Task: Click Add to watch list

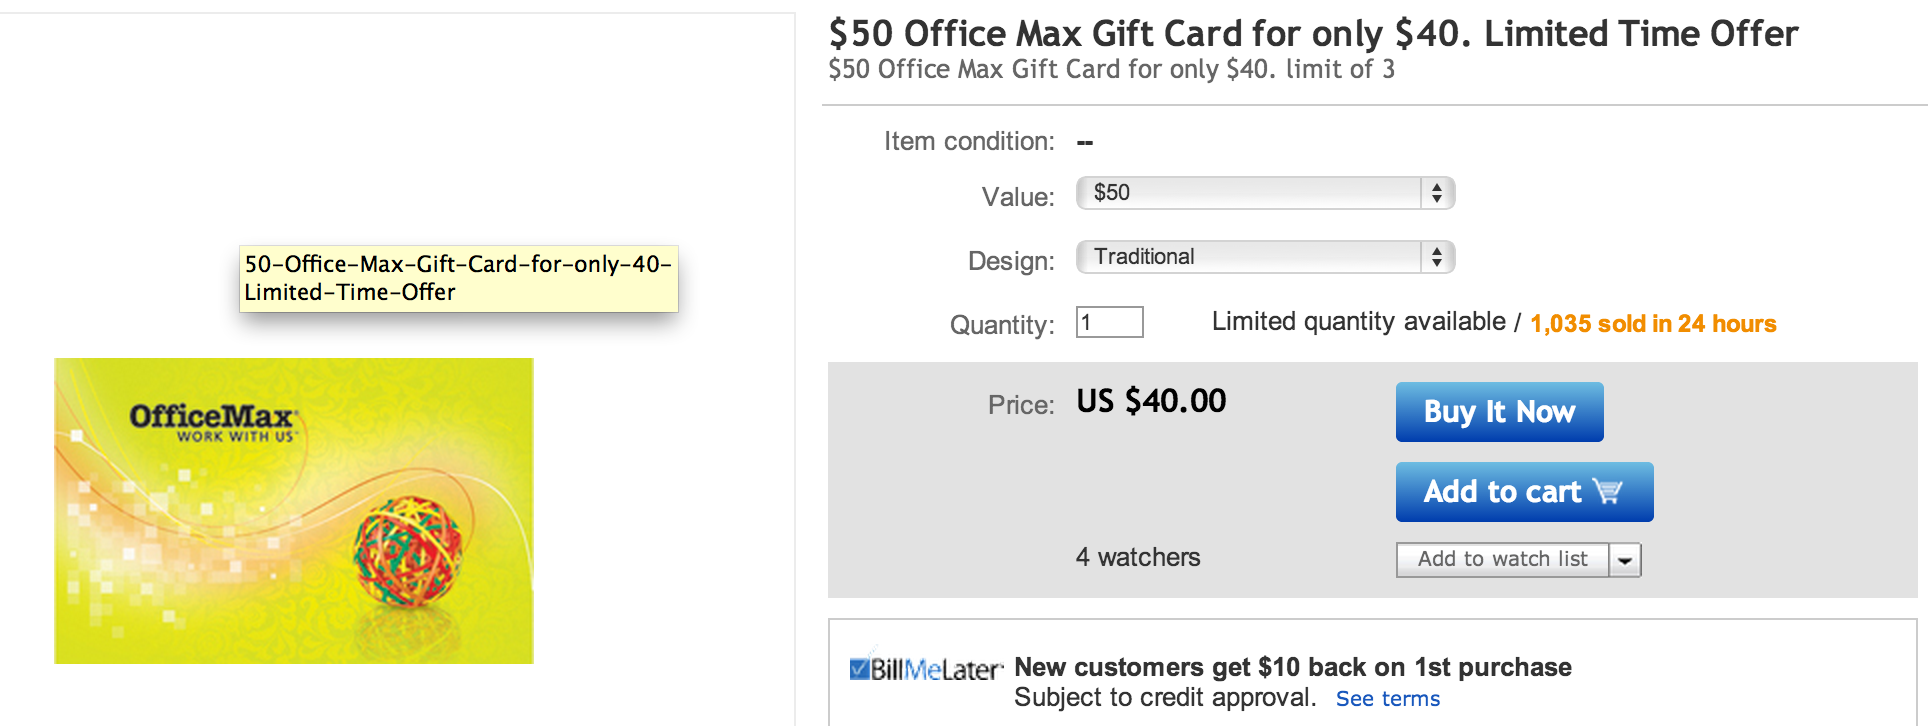Action: pos(1502,560)
